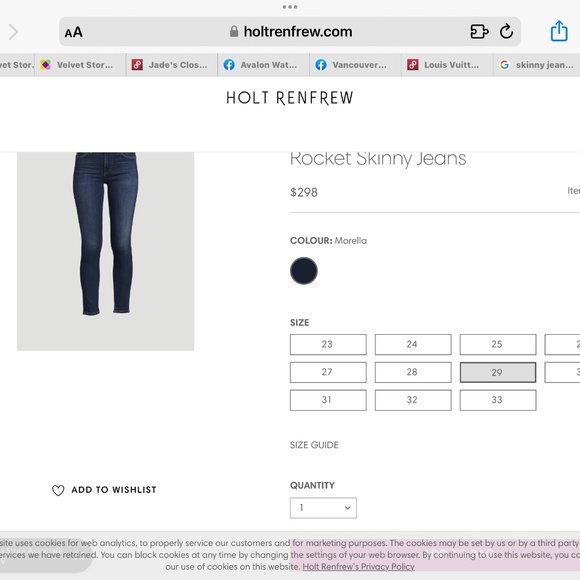Open Holt Renfrew's Privacy Policy link
The image size is (580, 580).
point(358,567)
